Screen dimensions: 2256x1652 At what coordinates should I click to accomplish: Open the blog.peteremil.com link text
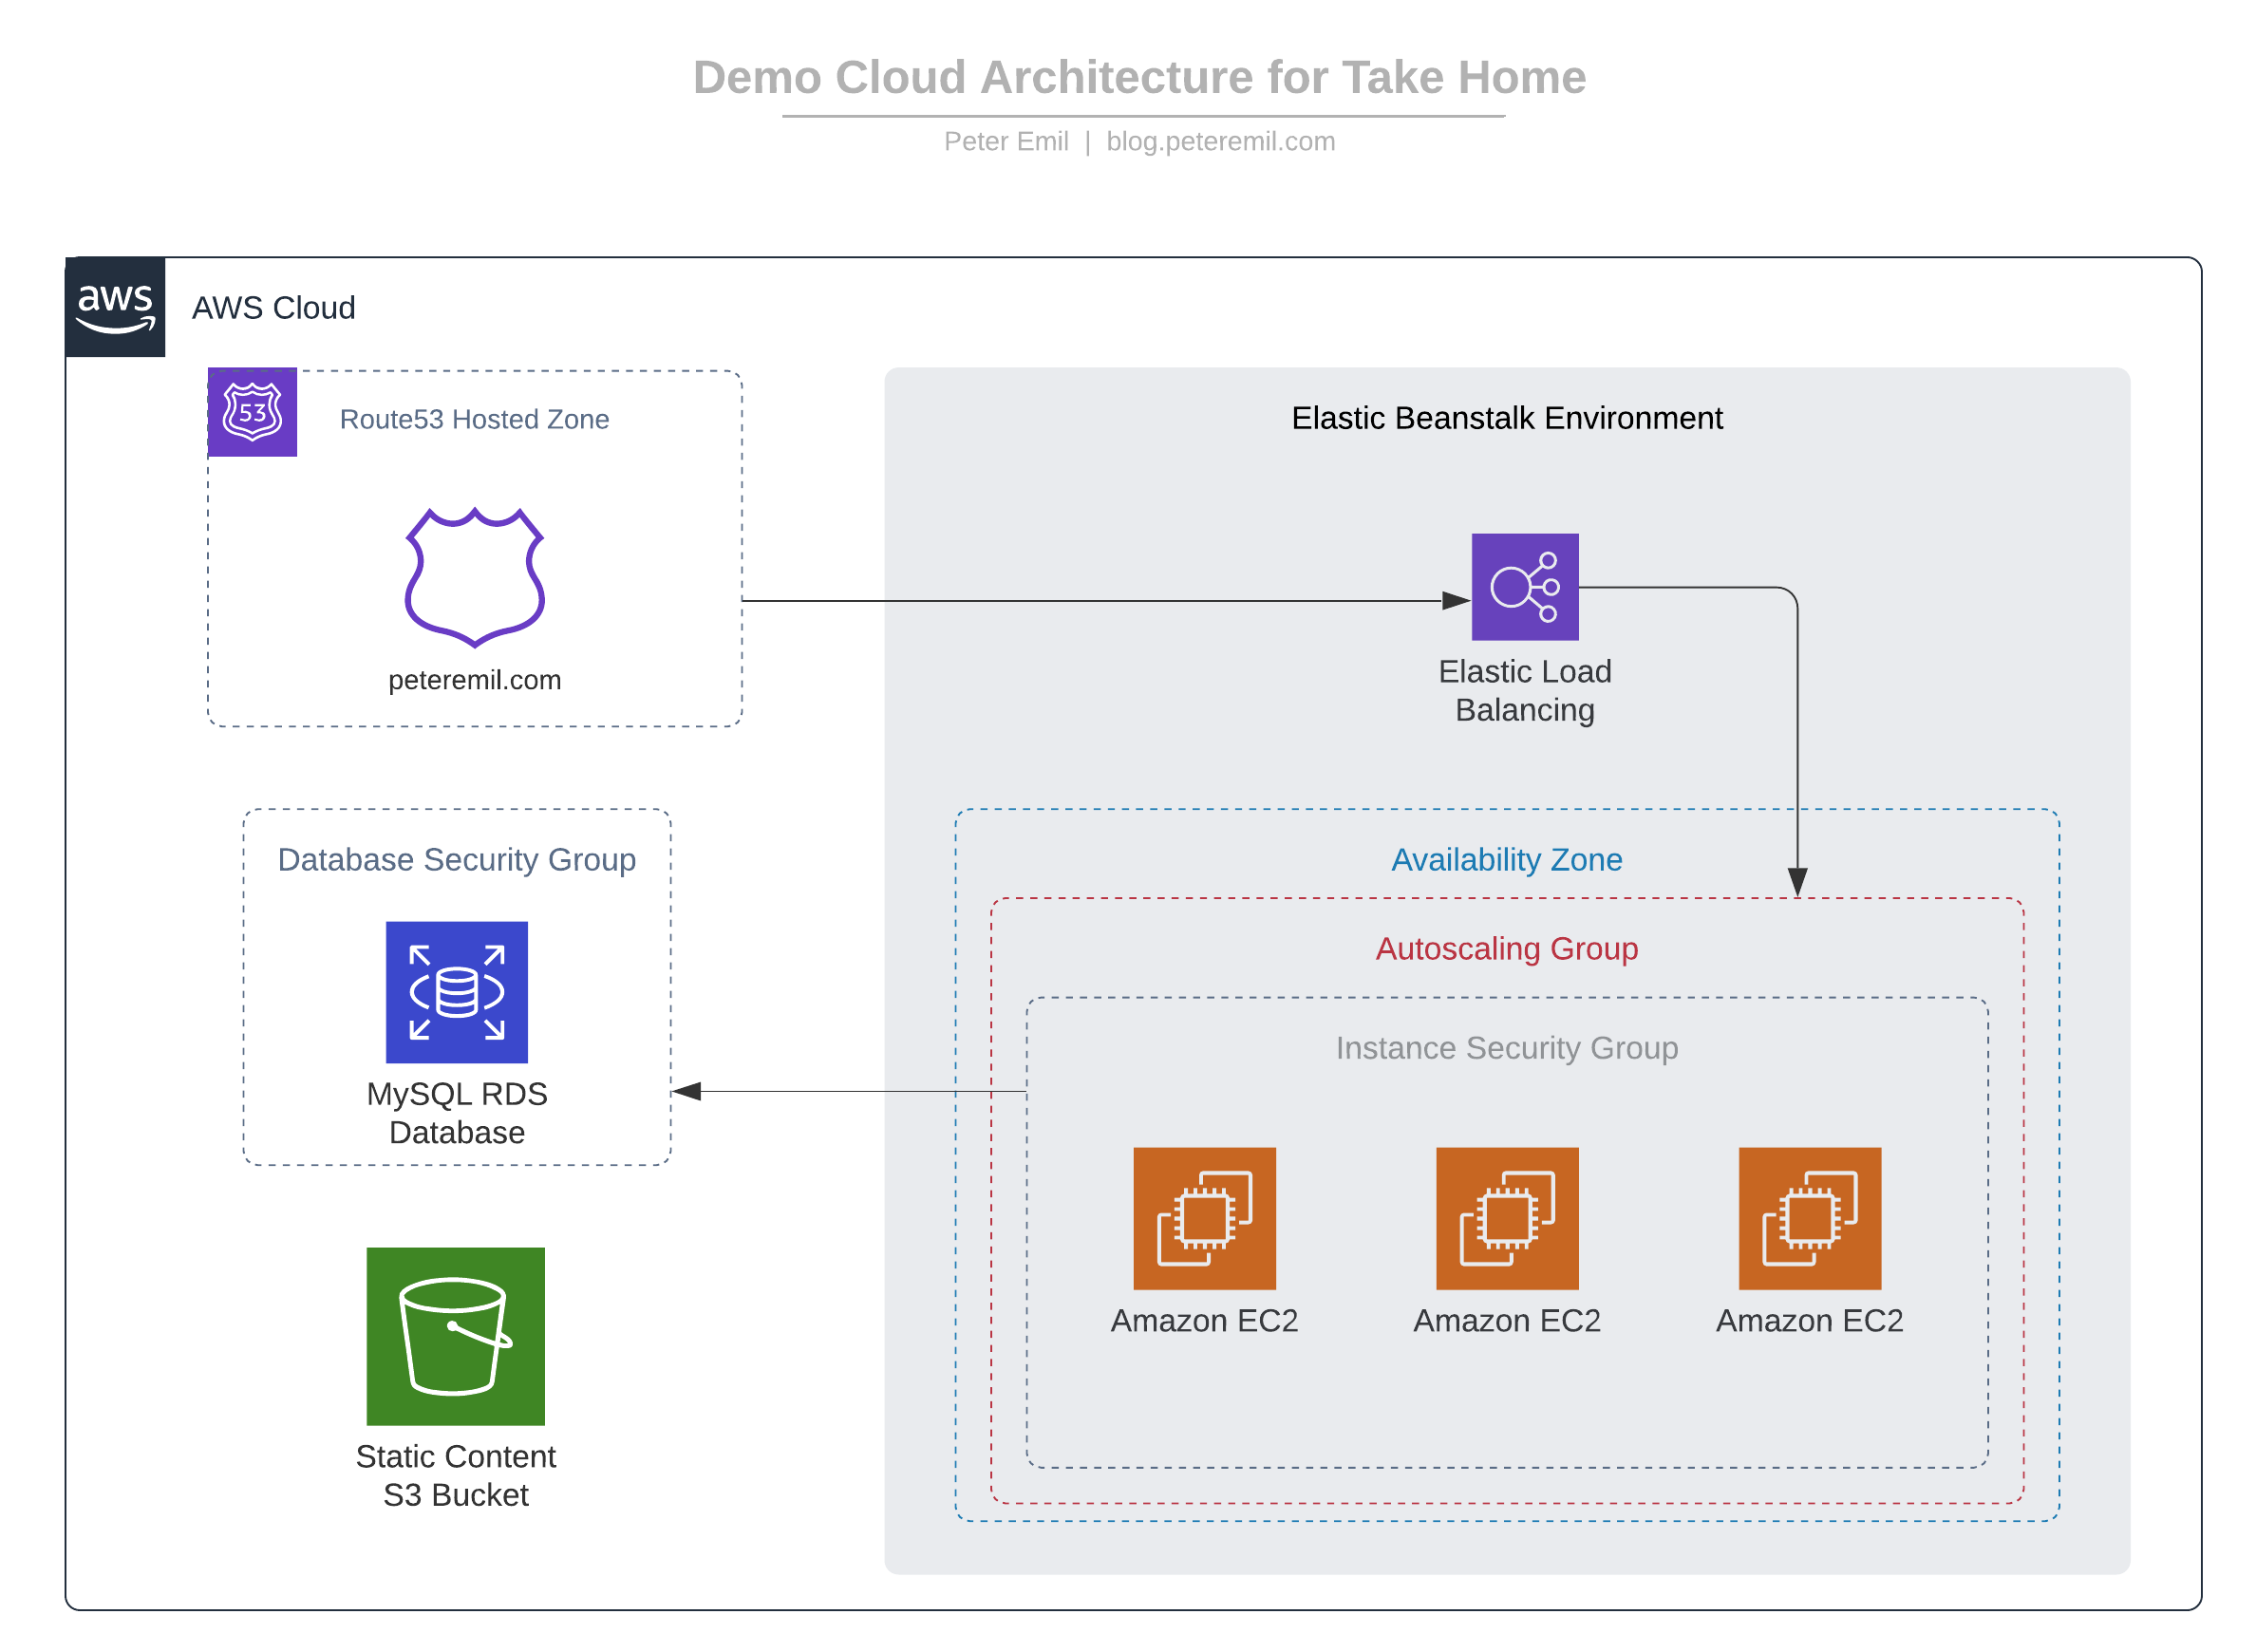(1220, 141)
